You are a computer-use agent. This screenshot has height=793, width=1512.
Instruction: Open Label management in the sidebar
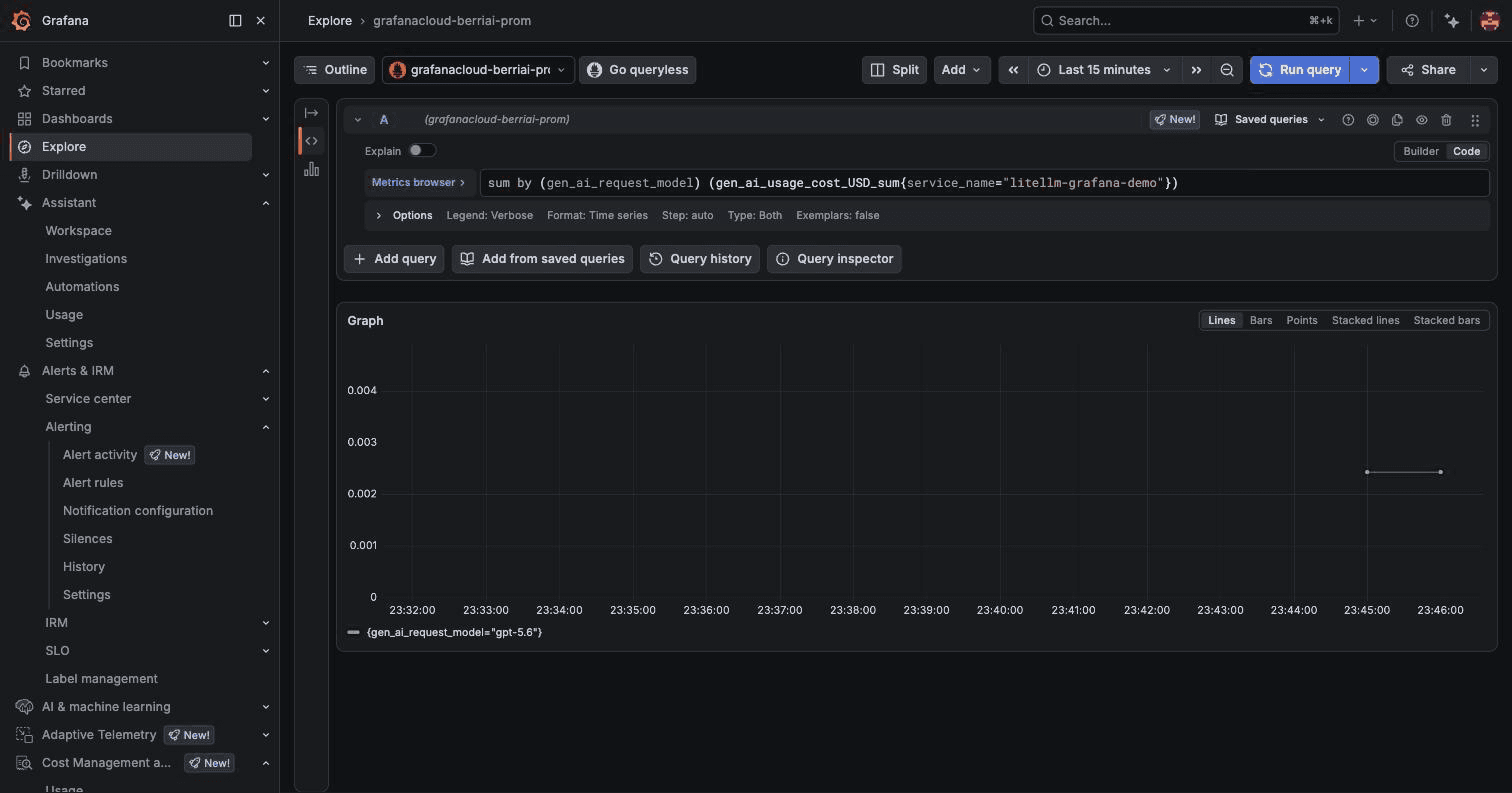point(101,679)
